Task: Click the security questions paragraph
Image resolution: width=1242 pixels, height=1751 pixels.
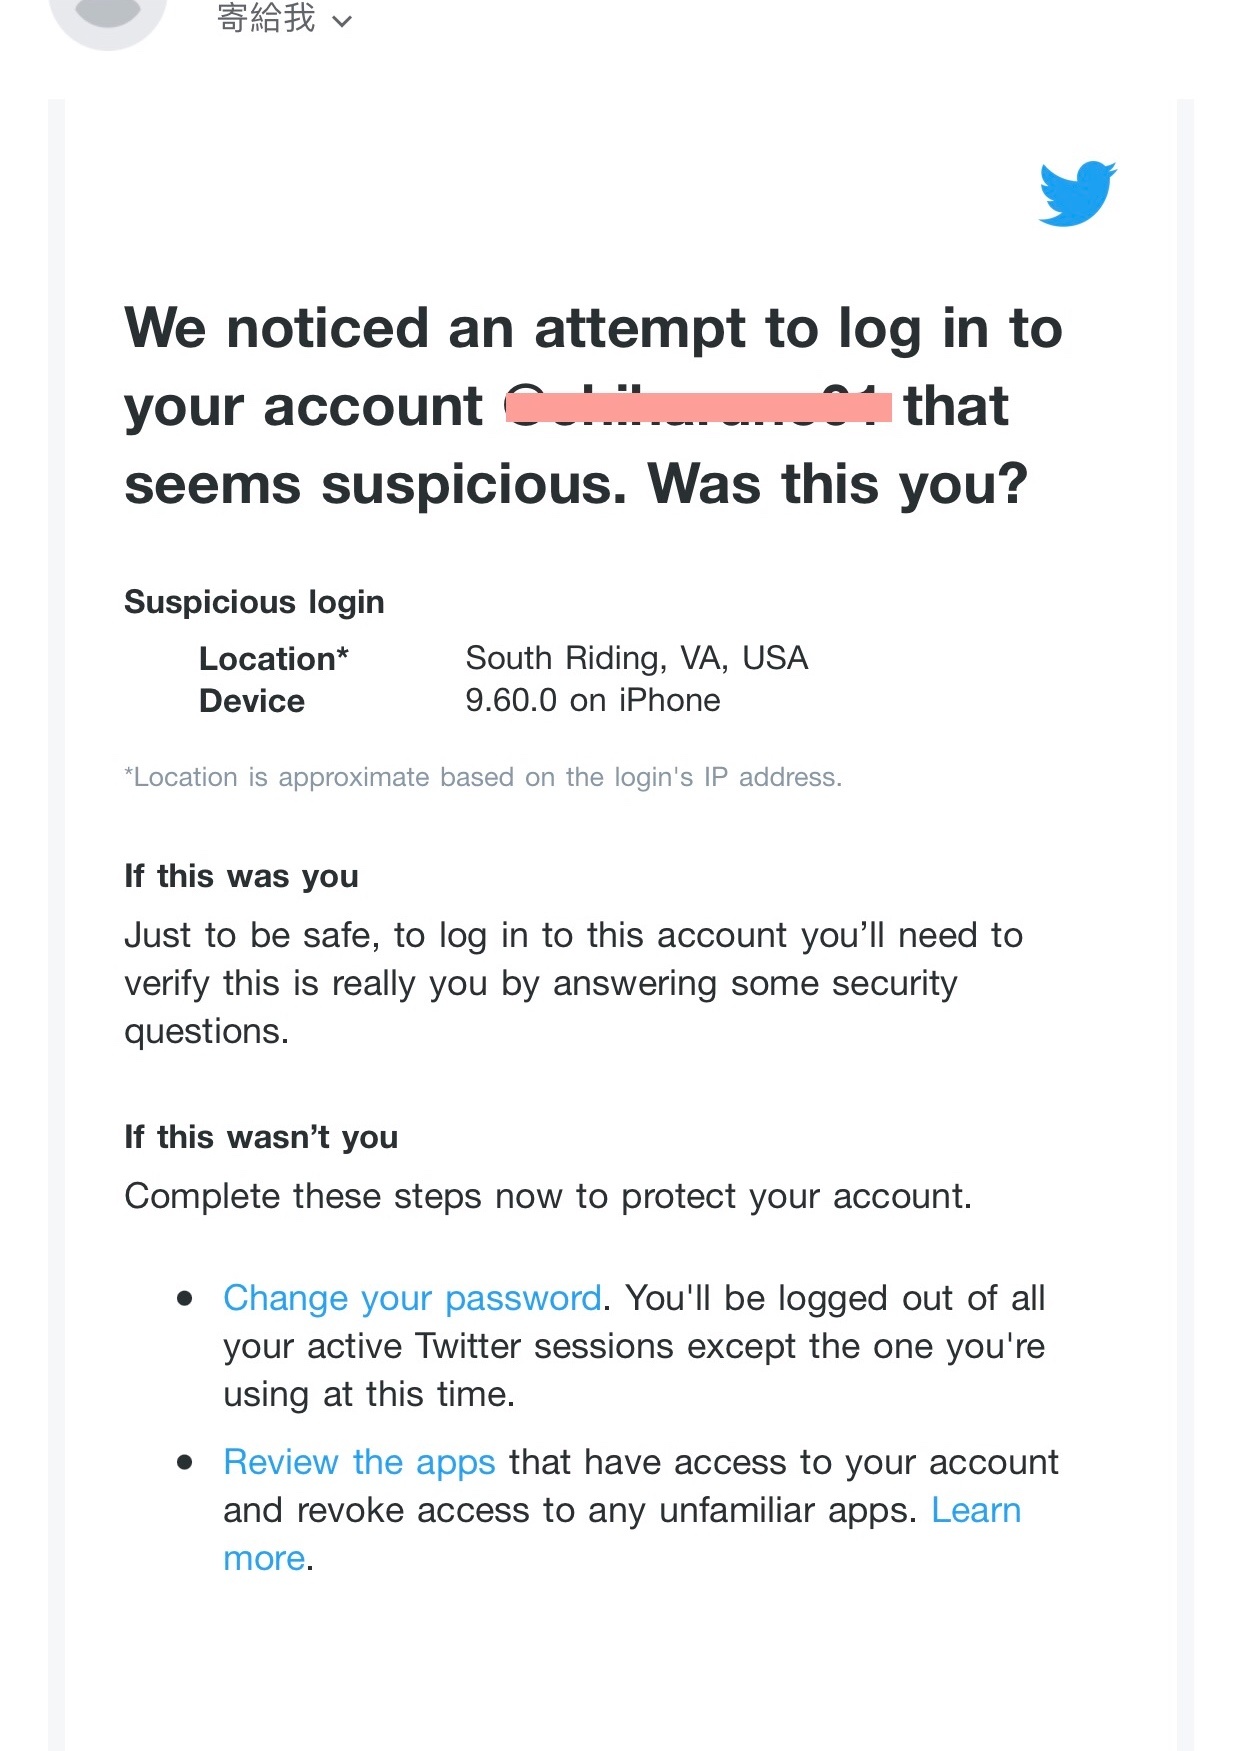Action: pos(574,983)
